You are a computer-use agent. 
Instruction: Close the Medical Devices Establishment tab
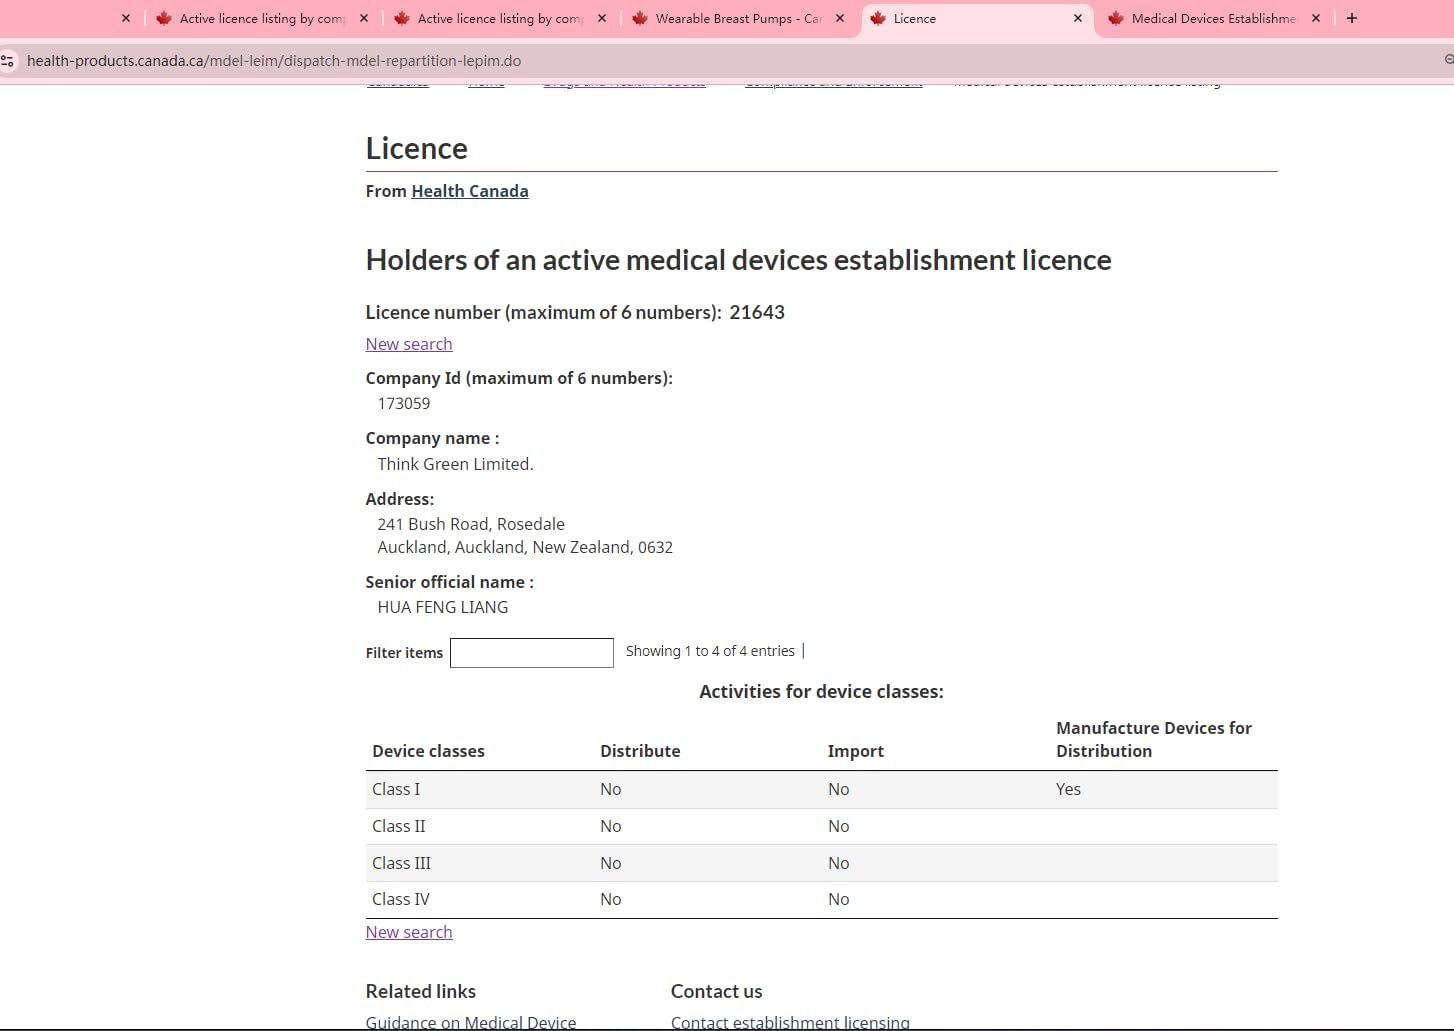click(x=1315, y=18)
